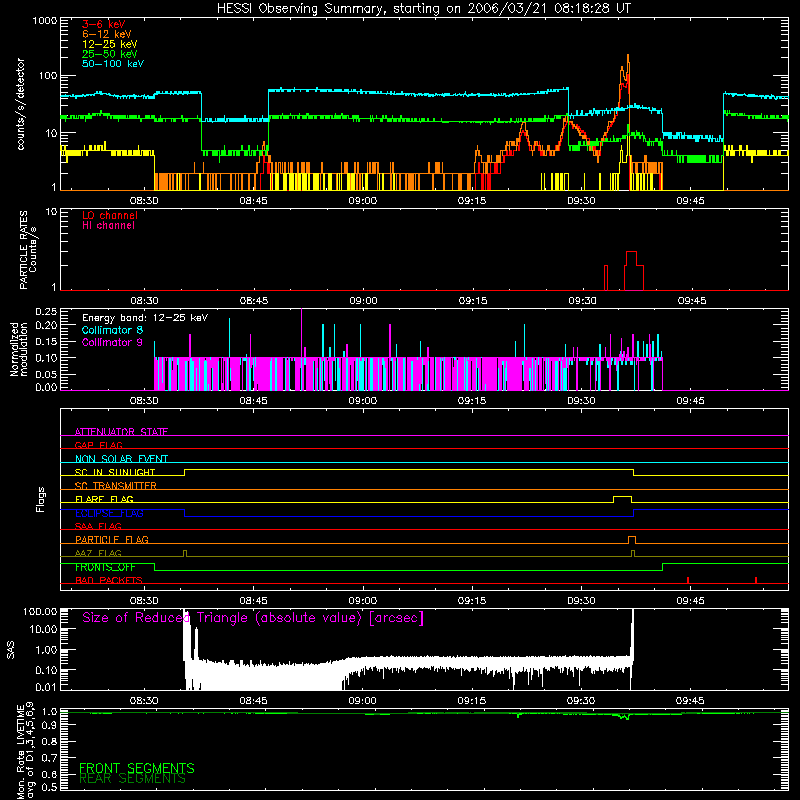Click the FLARE_FLAG label

point(104,499)
